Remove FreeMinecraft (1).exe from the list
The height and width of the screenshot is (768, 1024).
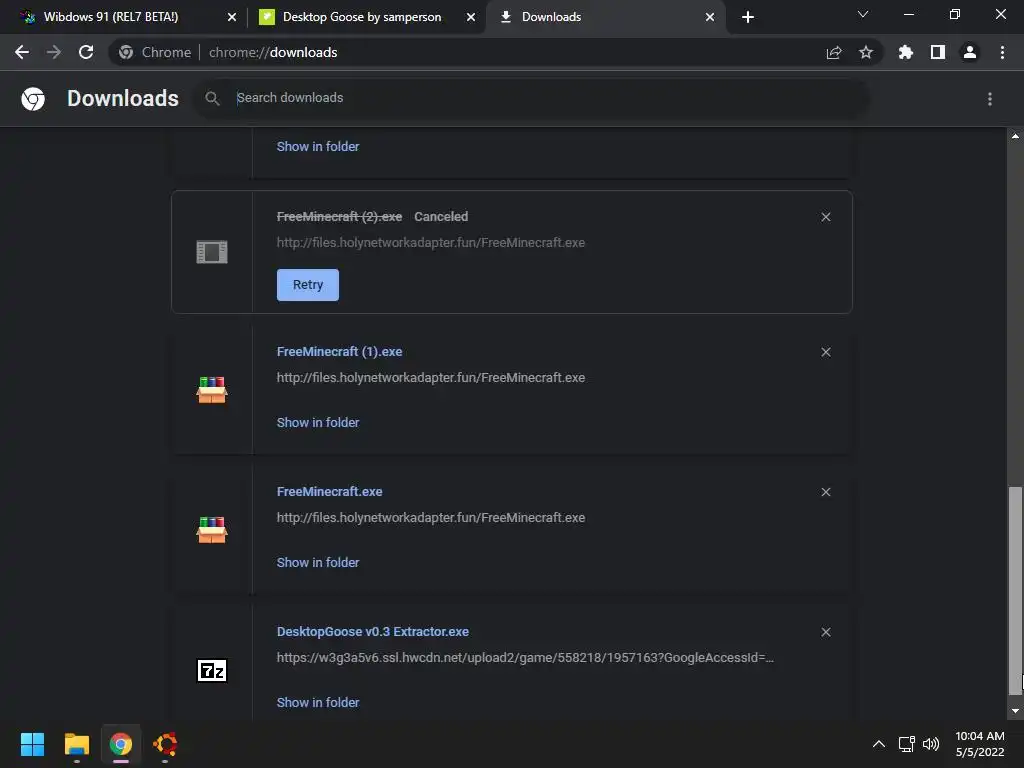click(x=825, y=352)
